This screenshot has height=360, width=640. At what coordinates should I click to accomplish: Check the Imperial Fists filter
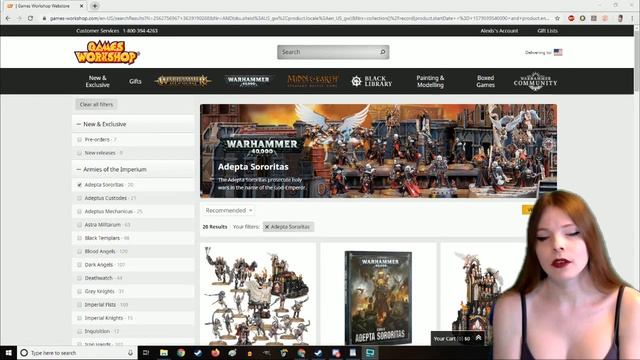pos(79,305)
